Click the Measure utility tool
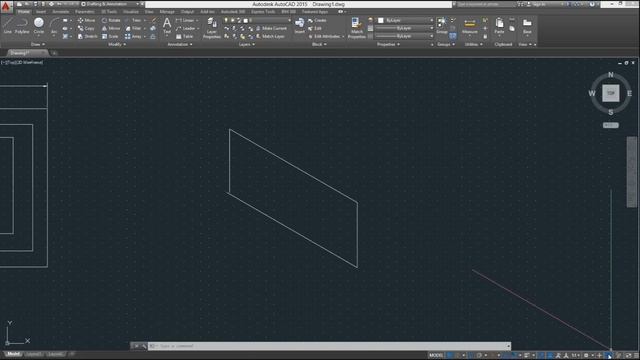The height and width of the screenshot is (360, 640). point(470,25)
